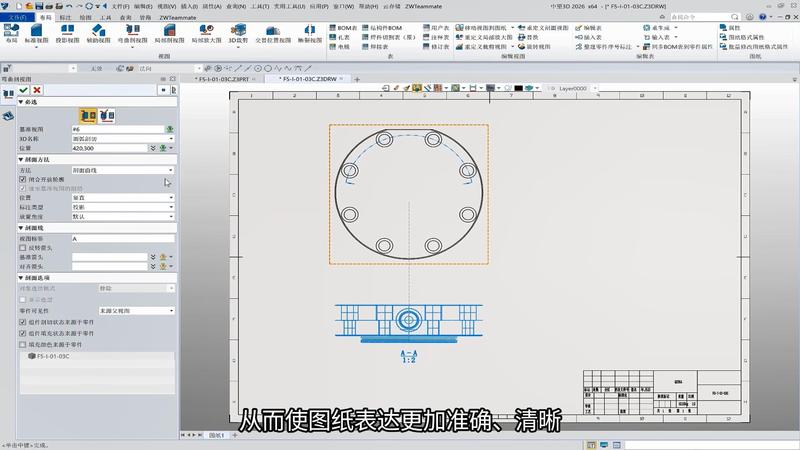The width and height of the screenshot is (800, 450).
Task: Switch to the F5-I-01-03C.Z3PRT document tab
Action: (x=221, y=77)
